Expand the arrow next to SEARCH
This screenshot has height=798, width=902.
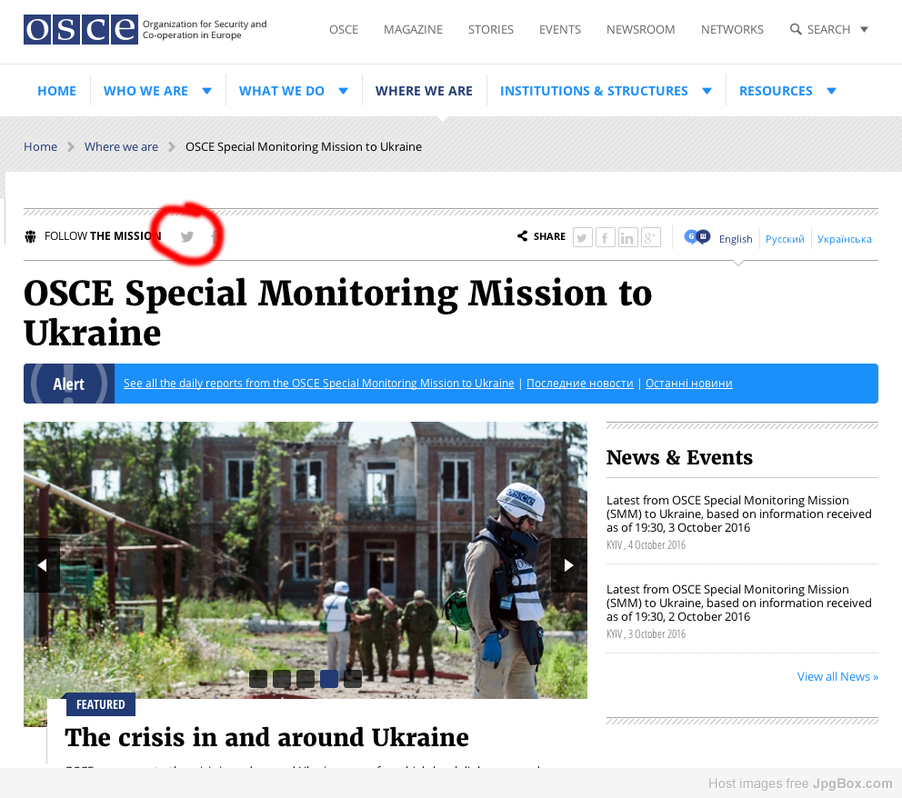click(864, 29)
